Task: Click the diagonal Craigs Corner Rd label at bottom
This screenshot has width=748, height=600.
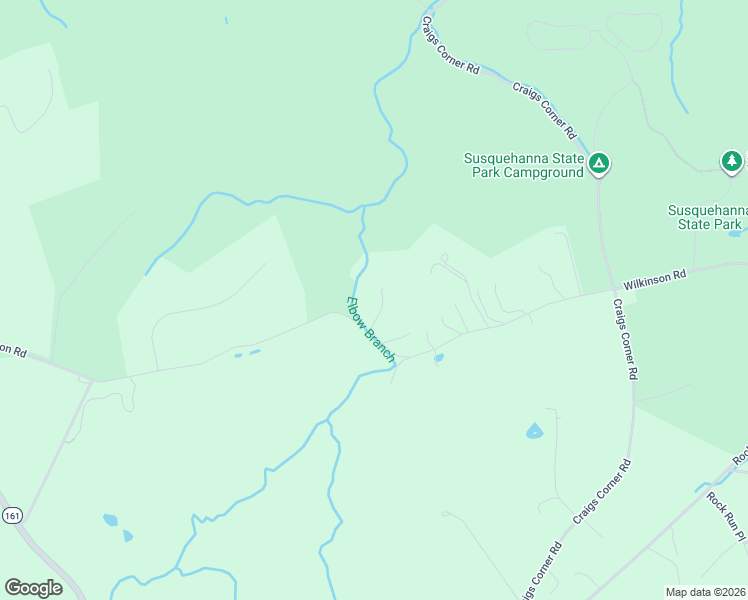Action: (x=602, y=492)
